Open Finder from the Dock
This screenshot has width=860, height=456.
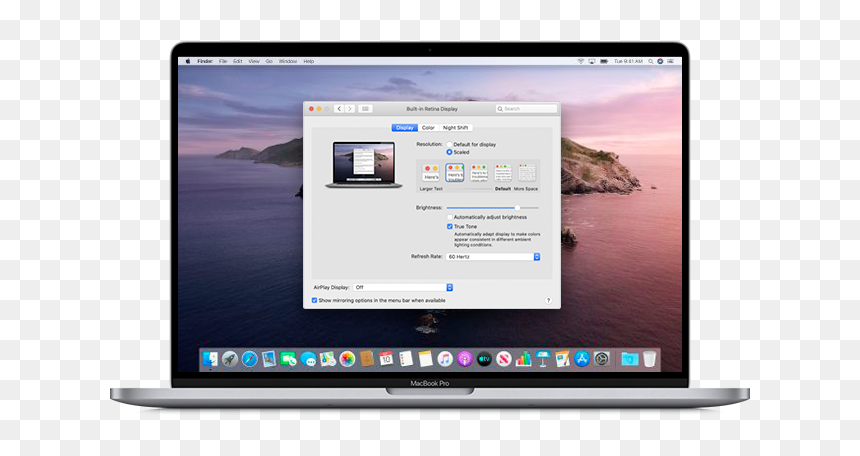tap(210, 359)
